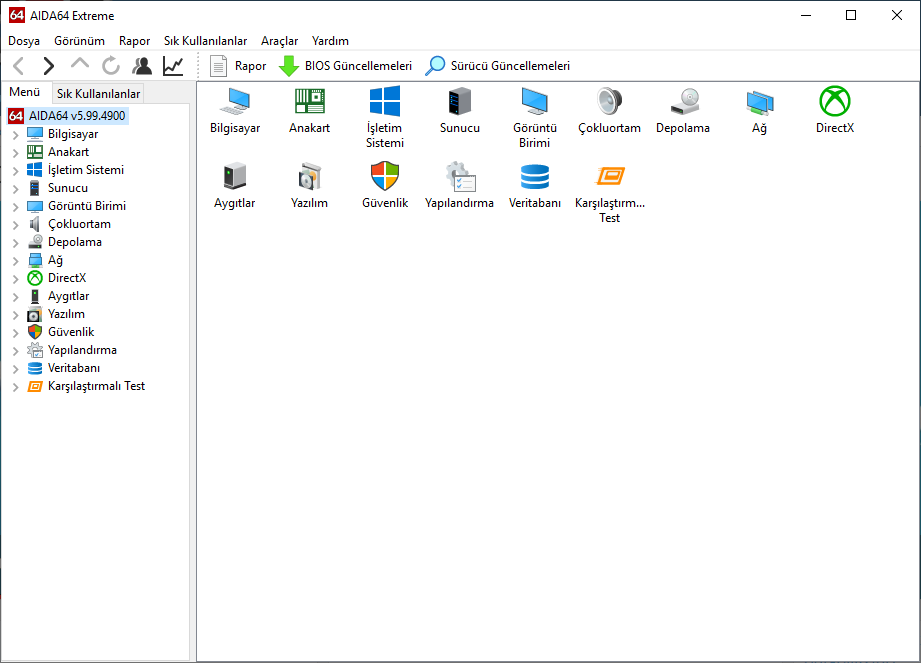Select Depolama in the sidebar tree

point(75,242)
